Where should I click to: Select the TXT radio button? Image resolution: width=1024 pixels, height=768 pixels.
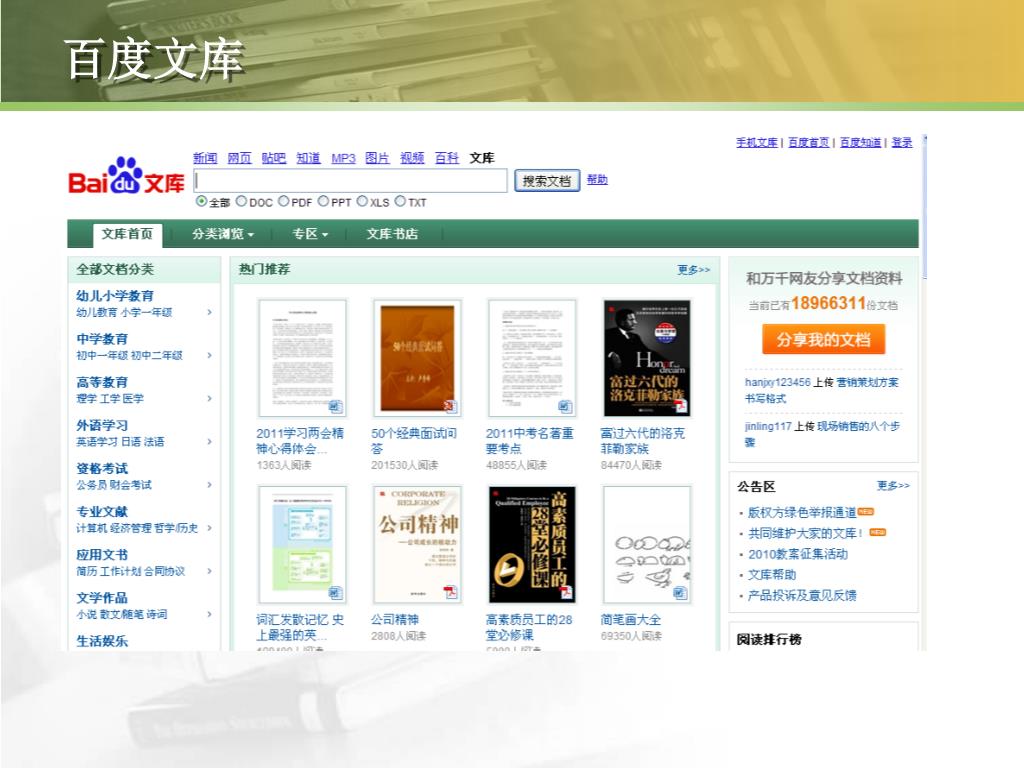coord(400,201)
